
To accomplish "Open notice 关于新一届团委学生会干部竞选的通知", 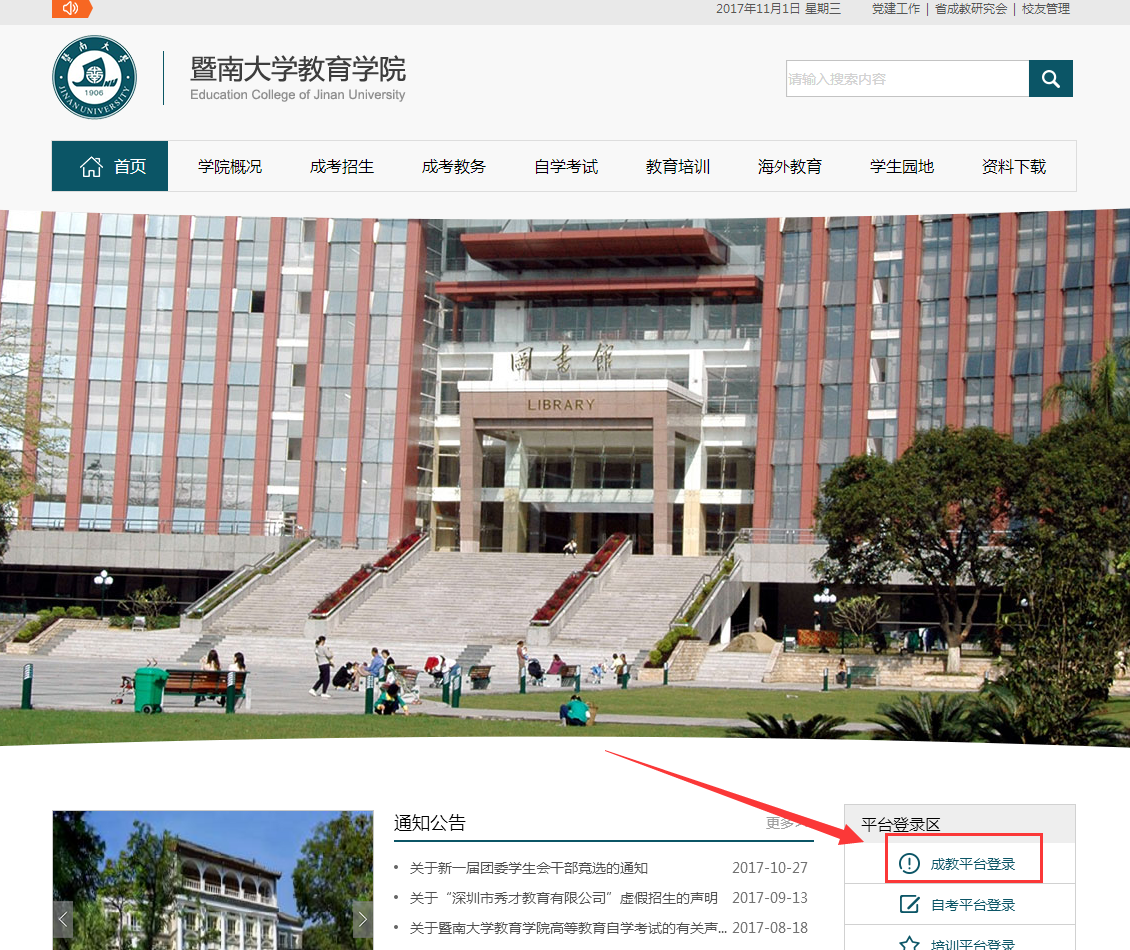I will [x=528, y=868].
